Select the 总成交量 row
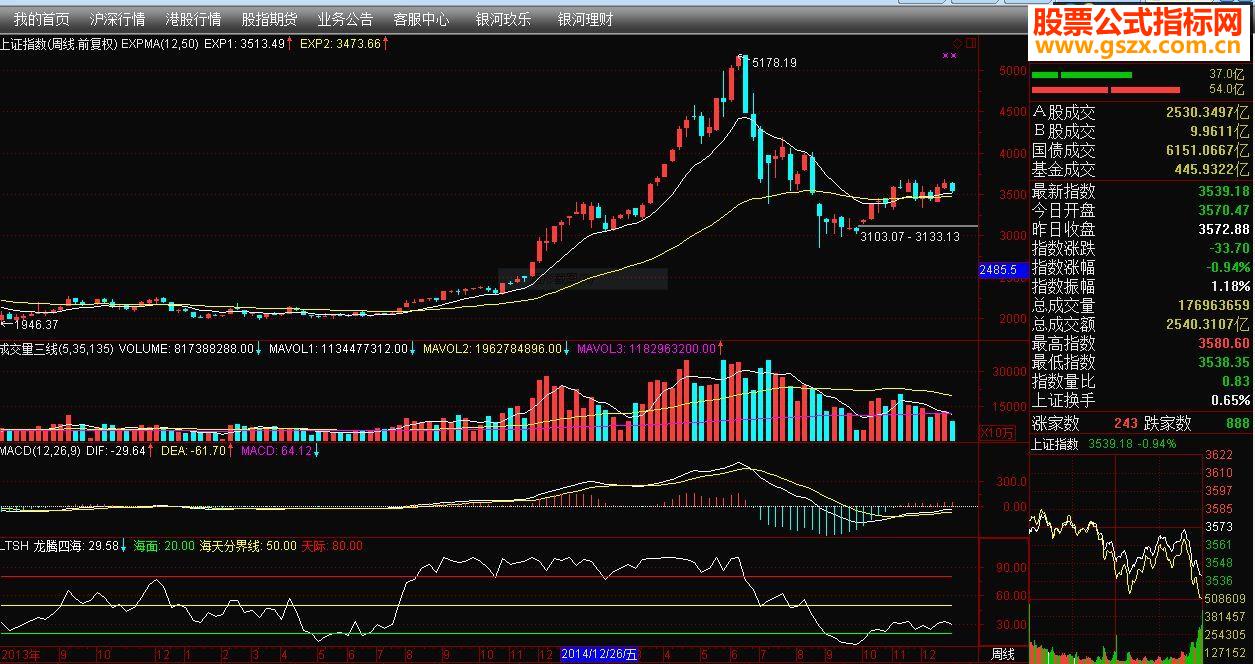The image size is (1255, 664). (x=1141, y=305)
